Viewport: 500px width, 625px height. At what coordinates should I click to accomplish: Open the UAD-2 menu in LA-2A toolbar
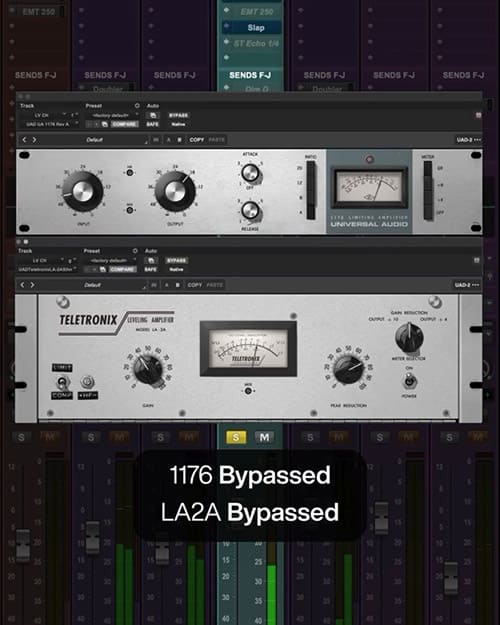(467, 285)
